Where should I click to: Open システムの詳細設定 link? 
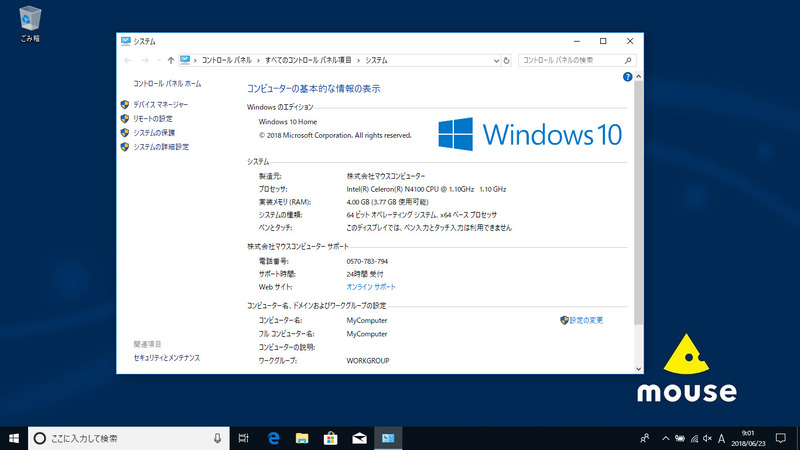(x=161, y=147)
